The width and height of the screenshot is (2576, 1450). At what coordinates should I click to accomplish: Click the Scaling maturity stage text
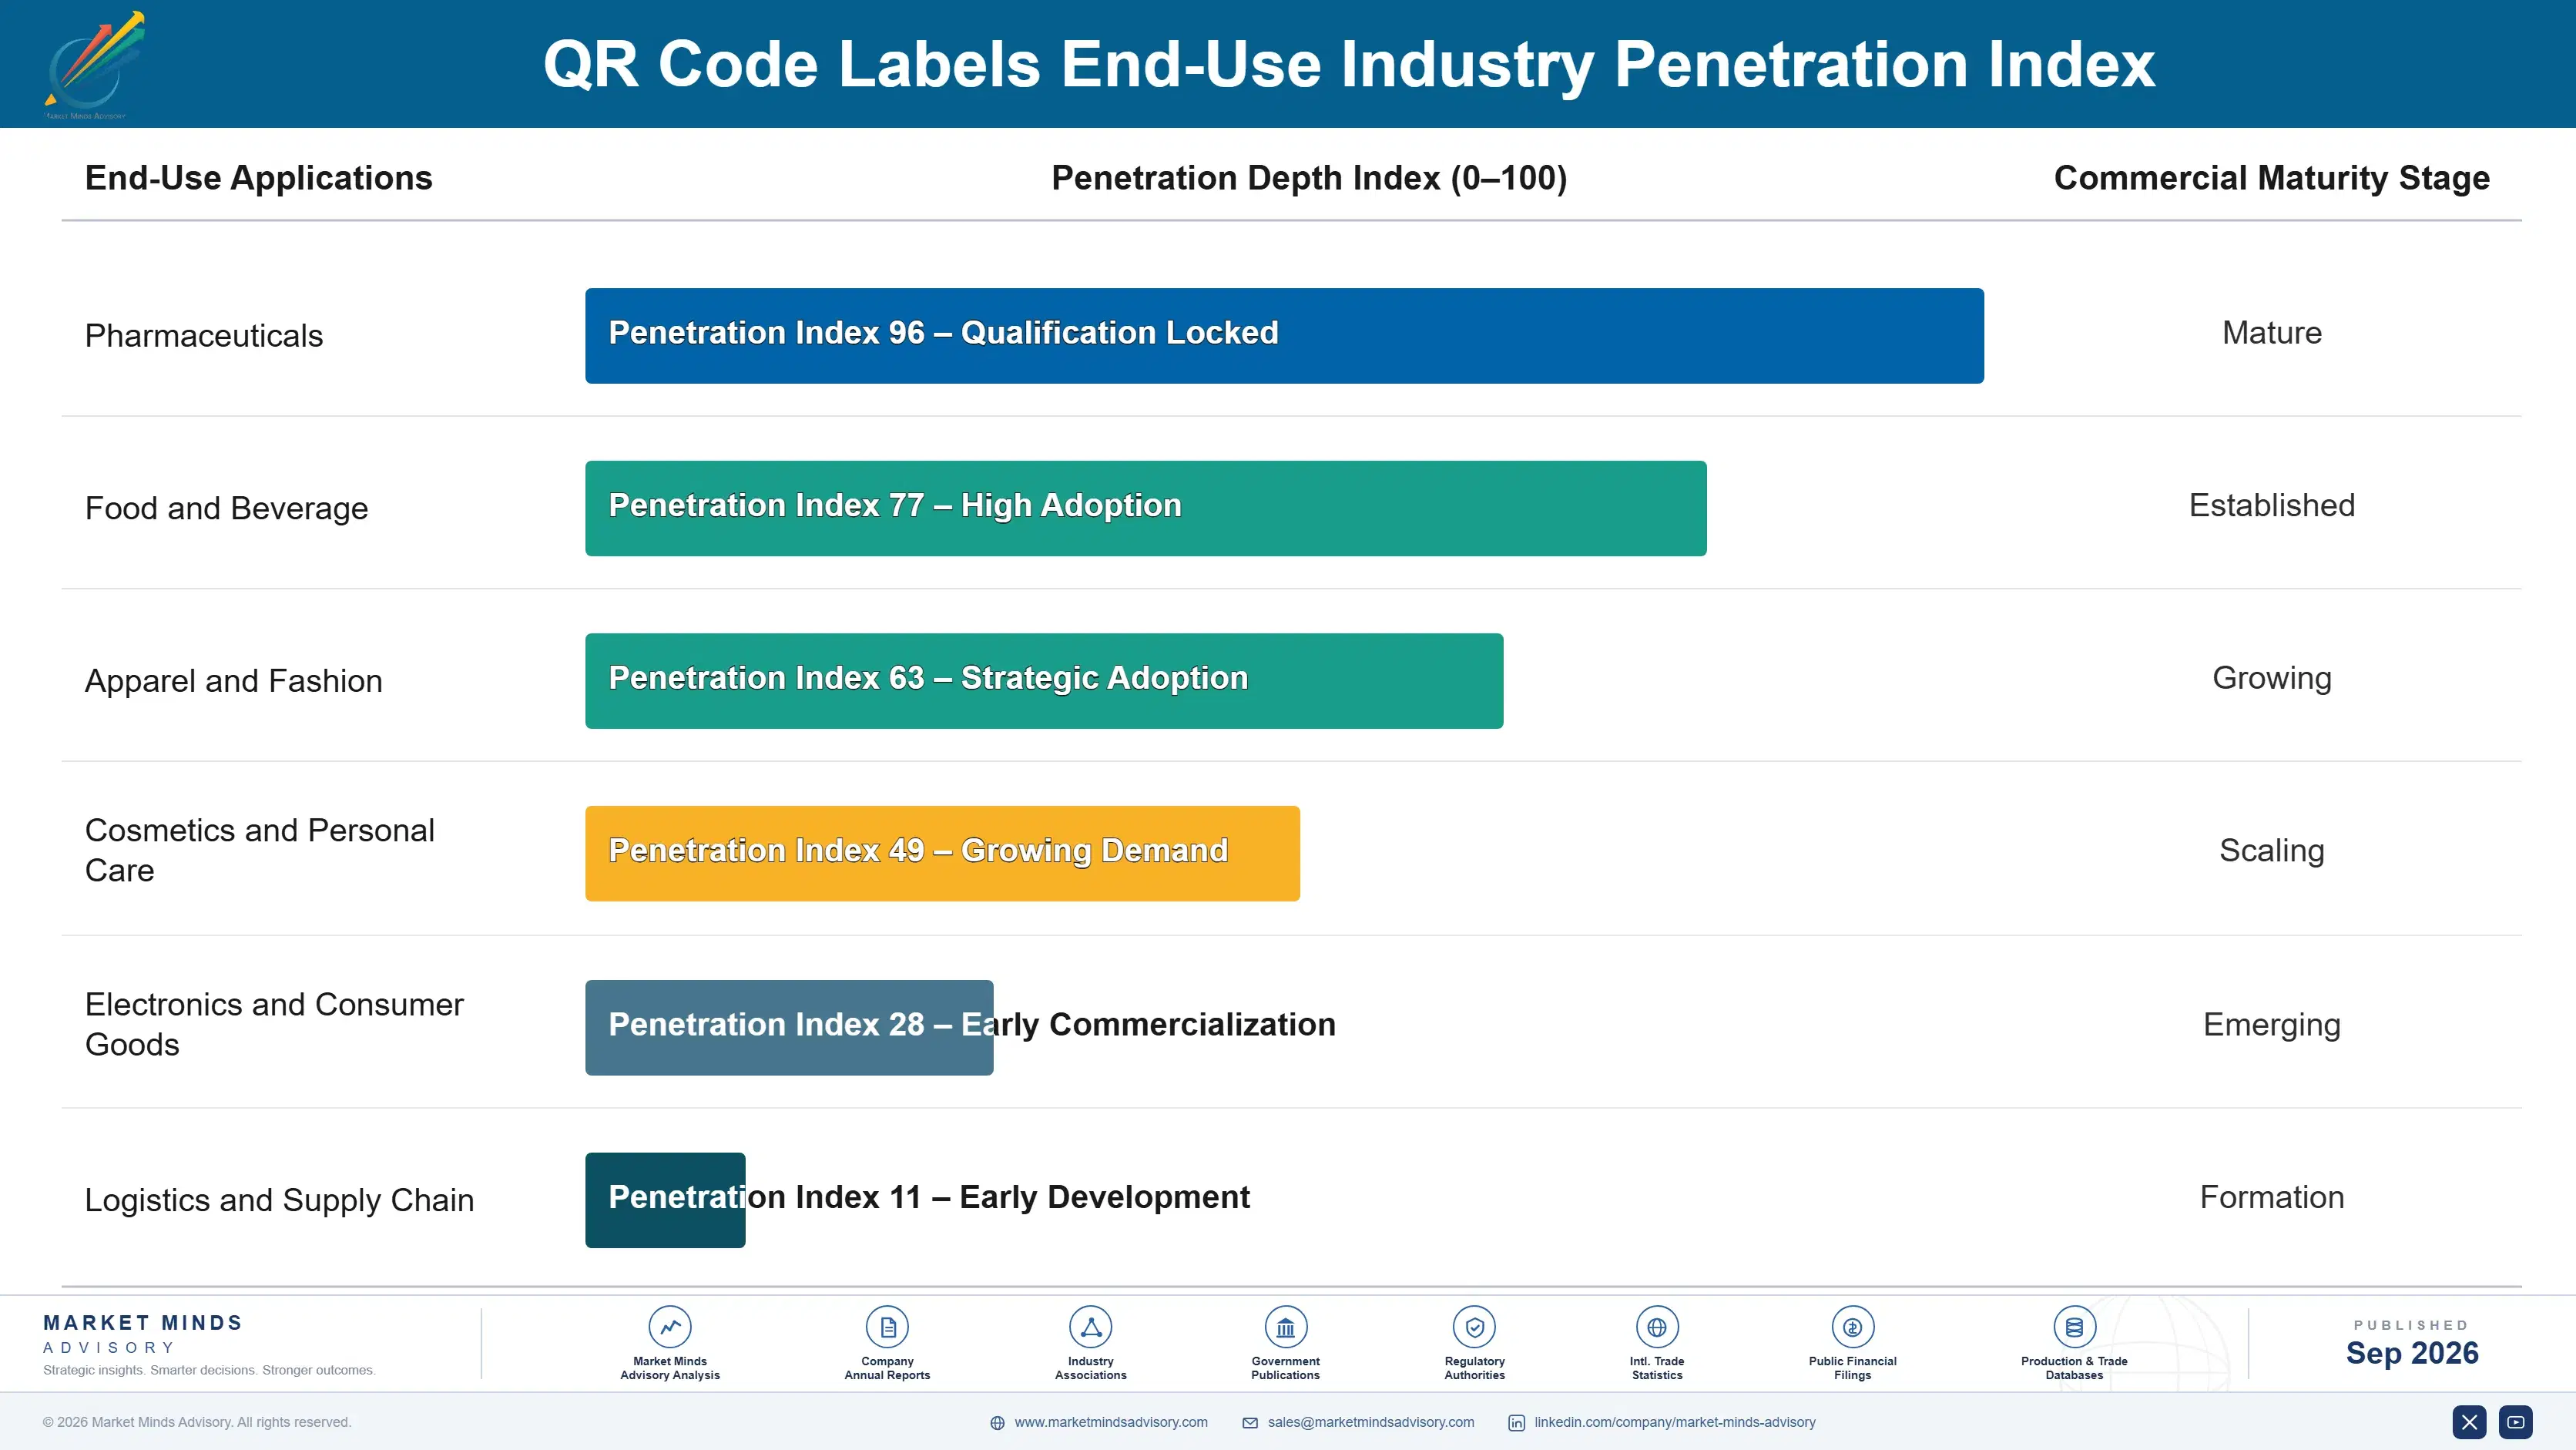point(2272,851)
